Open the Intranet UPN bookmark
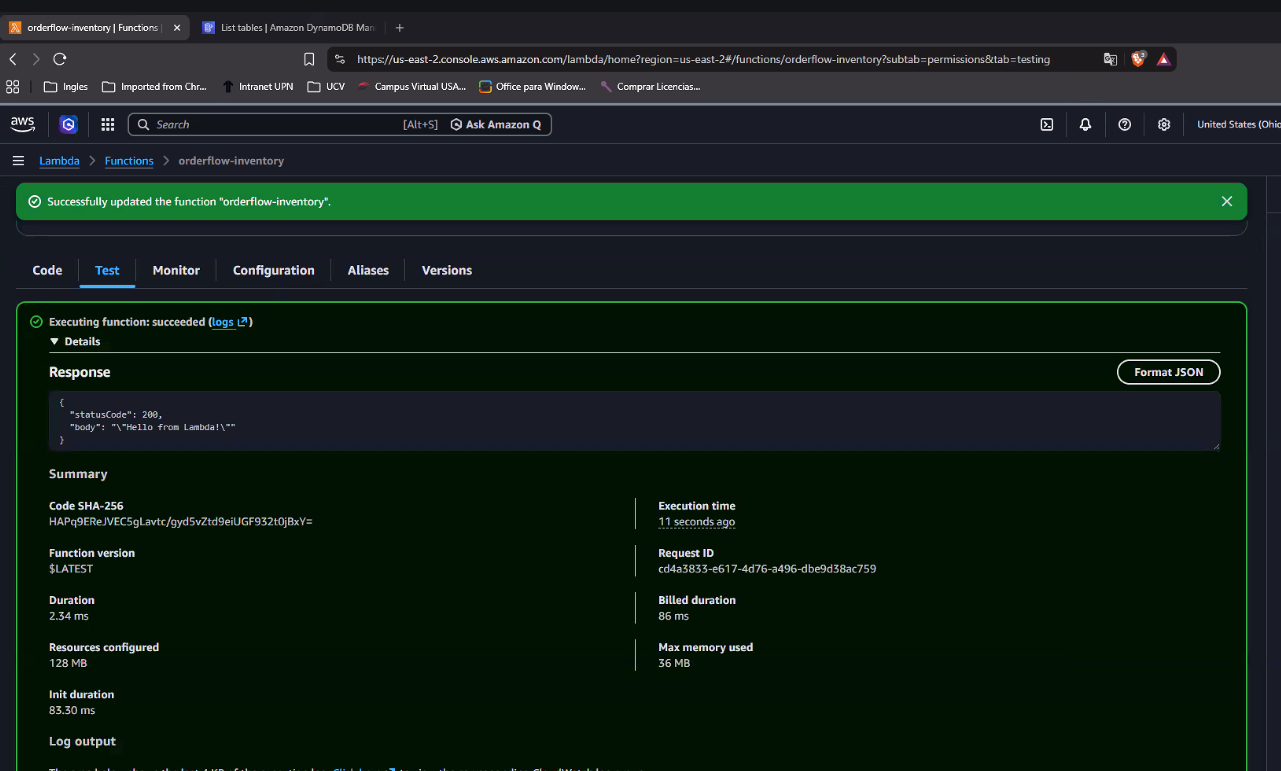1281x771 pixels. tap(257, 87)
